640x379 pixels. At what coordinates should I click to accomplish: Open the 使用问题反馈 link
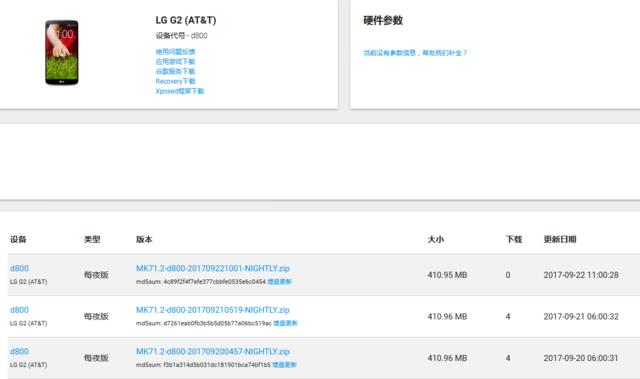click(175, 52)
